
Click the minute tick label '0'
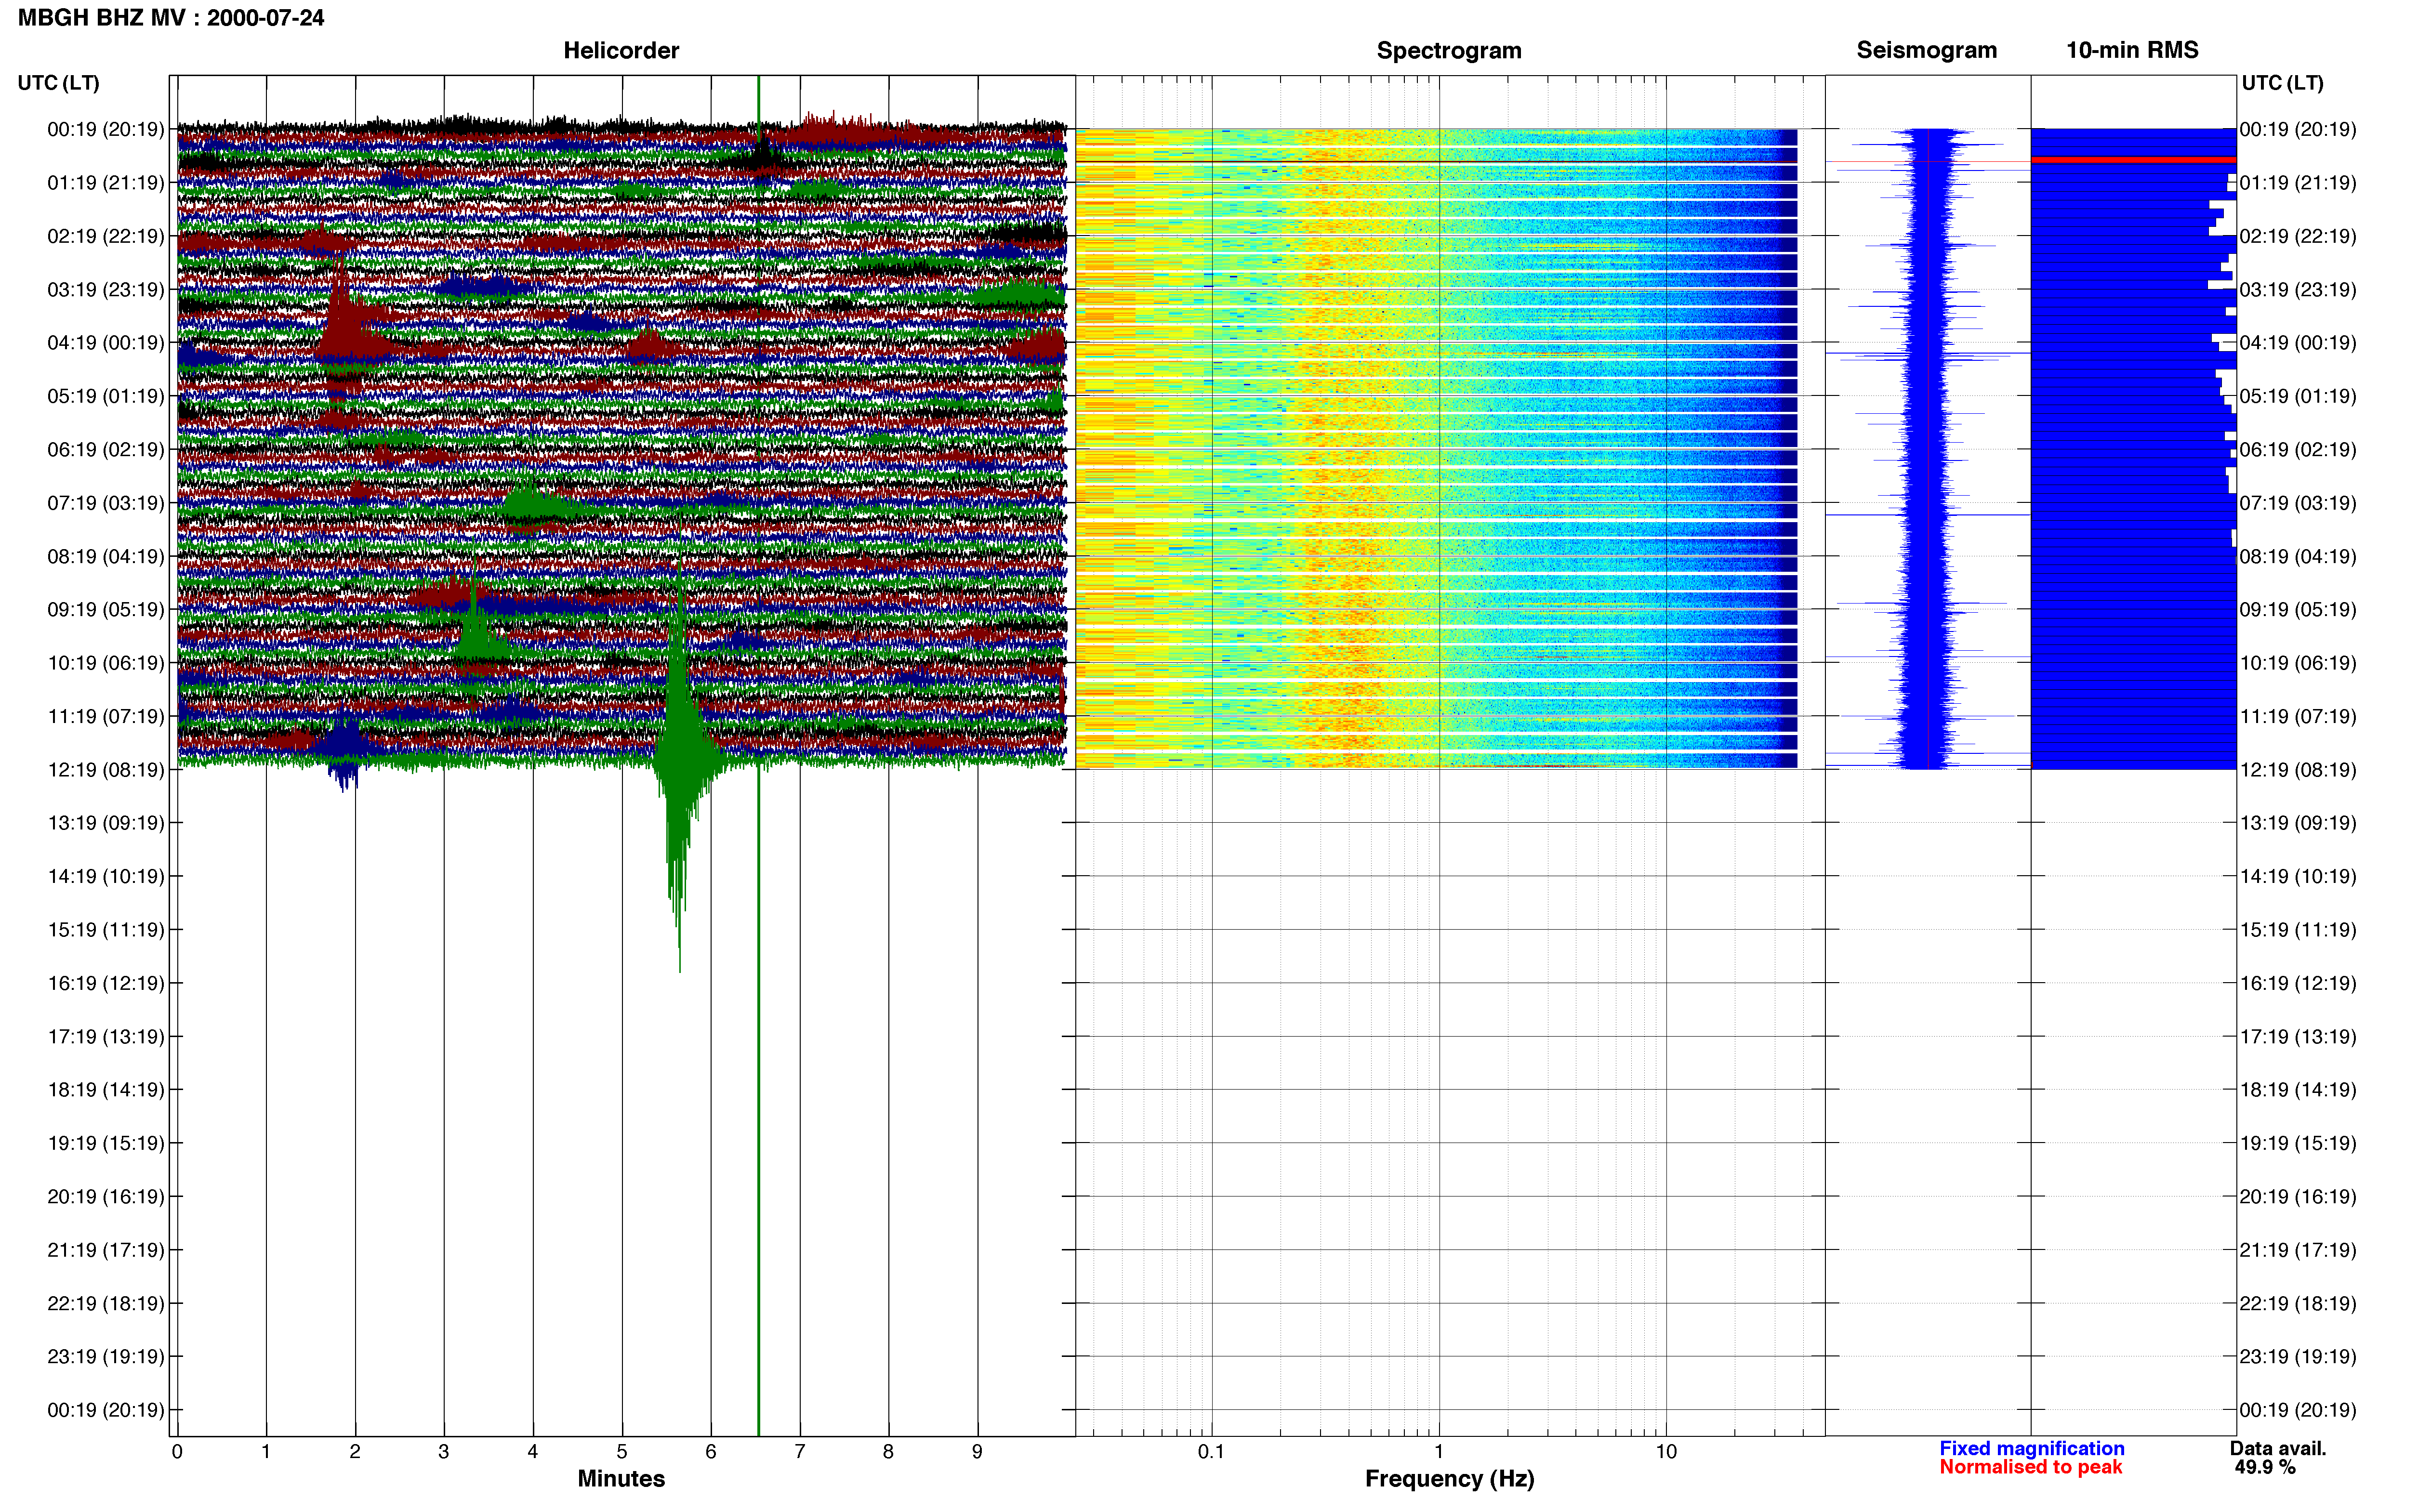point(177,1451)
